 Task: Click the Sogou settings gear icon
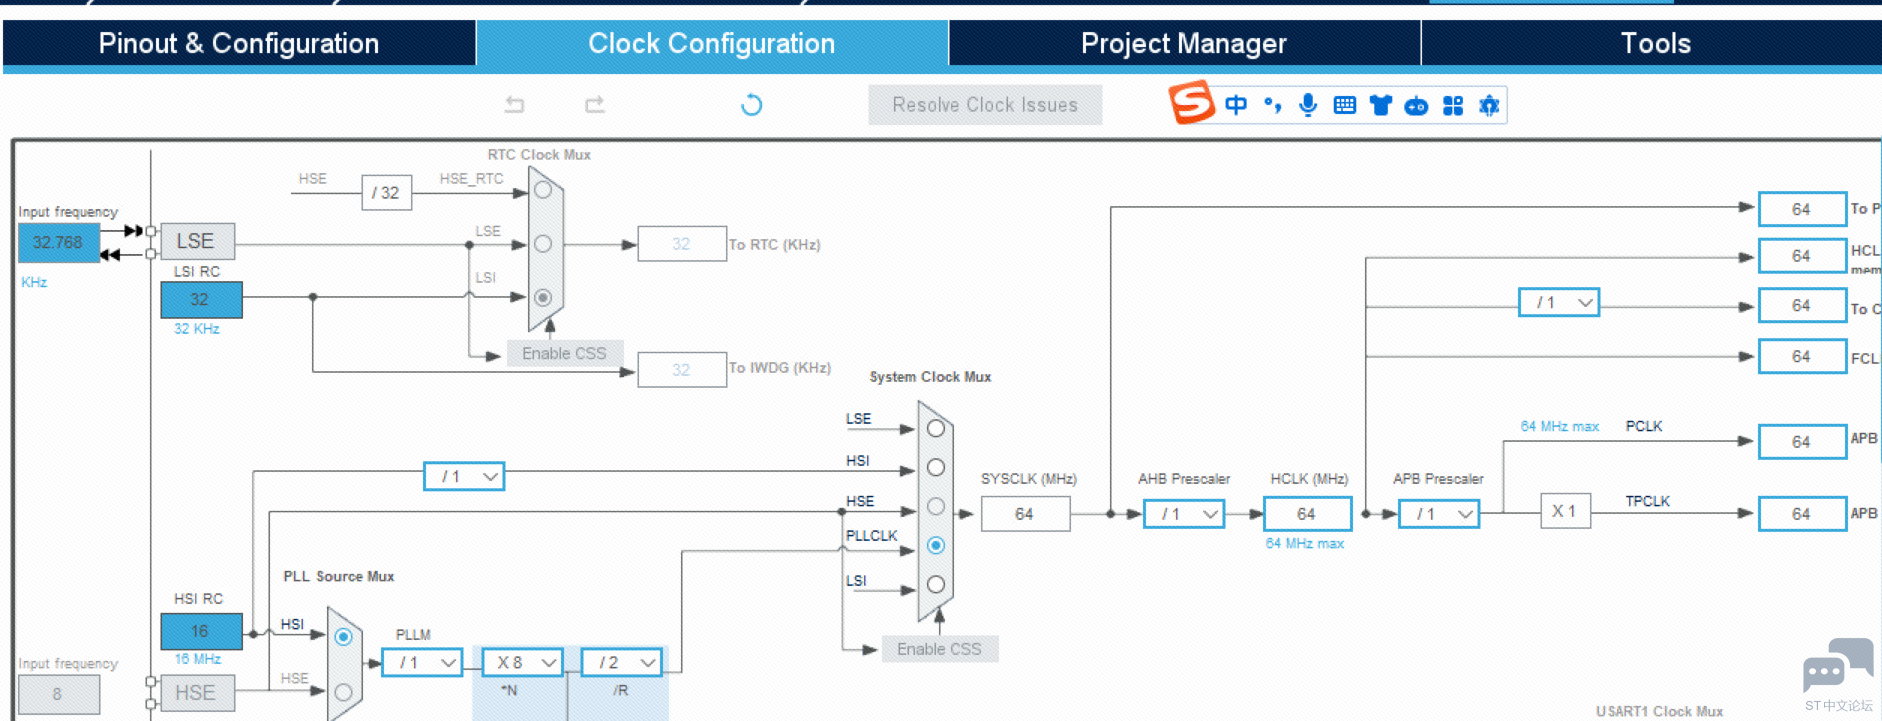tap(1489, 105)
